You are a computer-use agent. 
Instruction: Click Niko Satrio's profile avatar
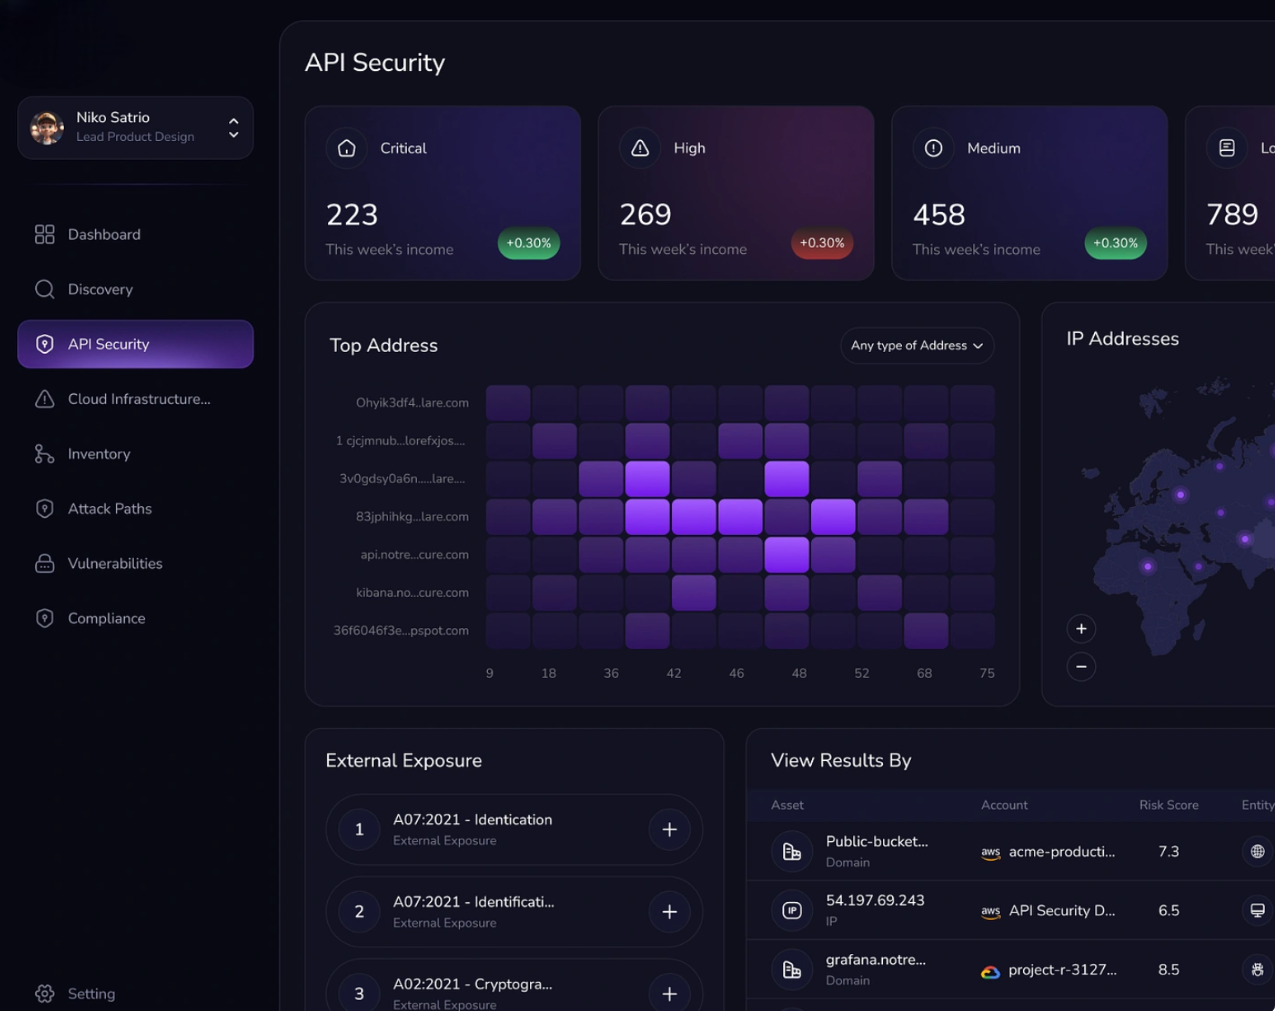[47, 128]
